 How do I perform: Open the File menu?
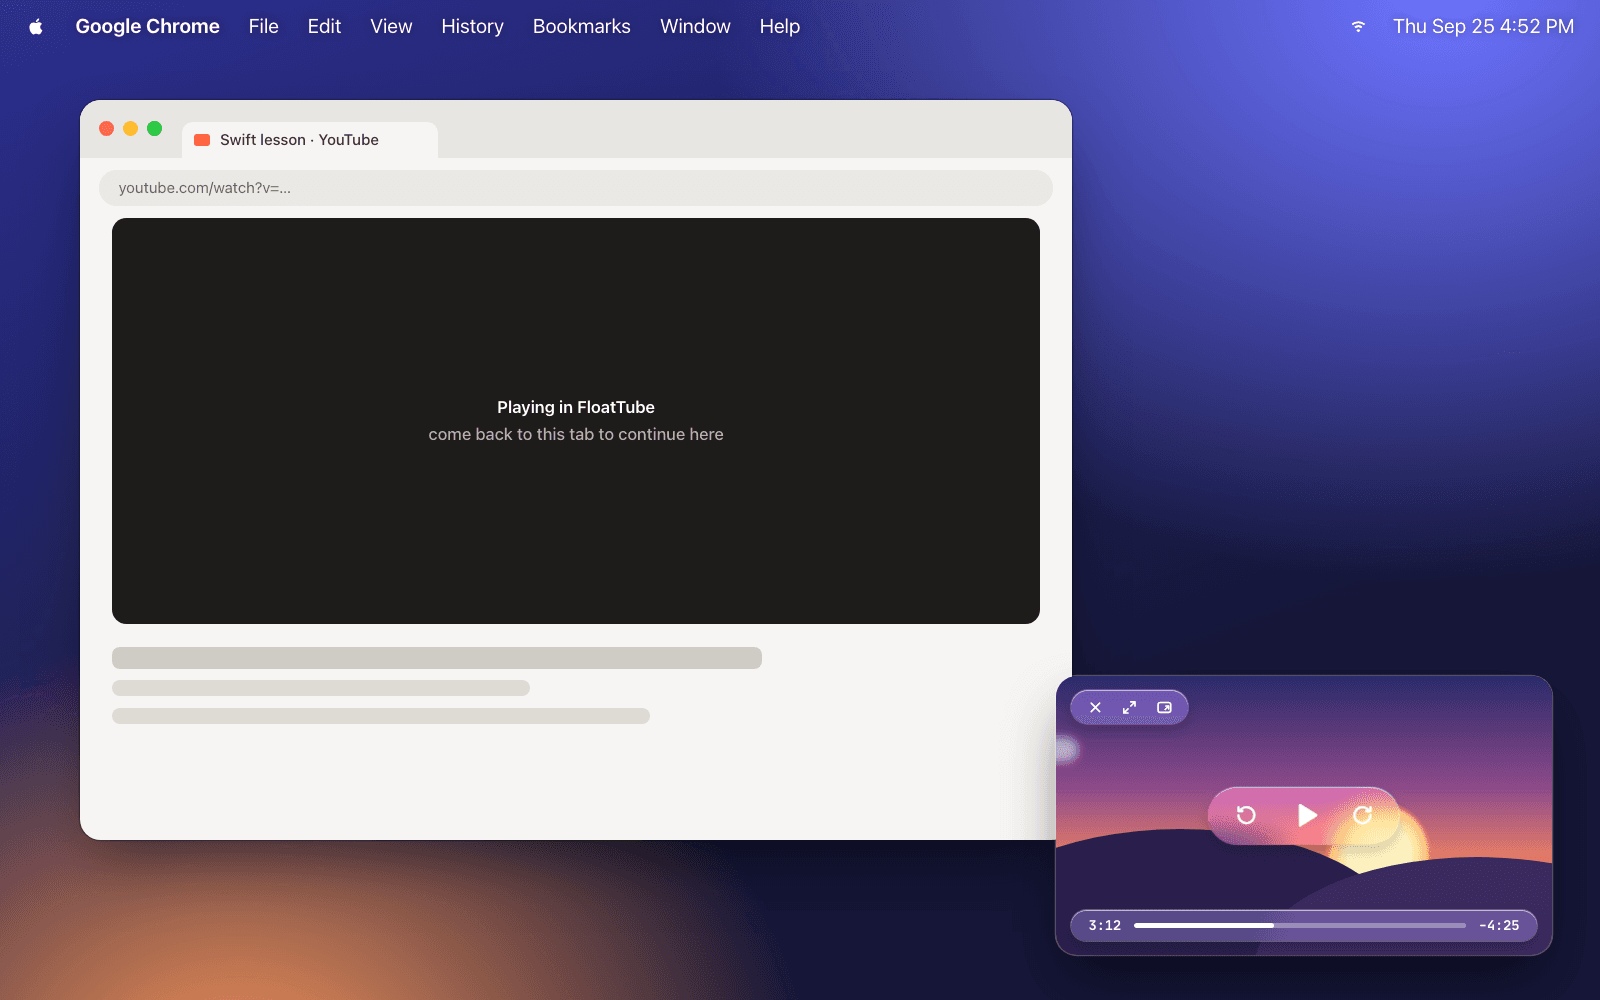[264, 27]
